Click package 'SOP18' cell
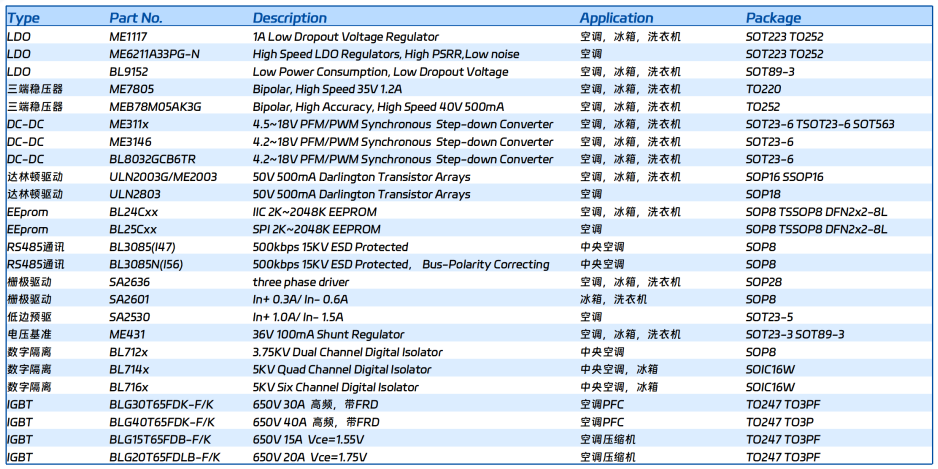This screenshot has width=938, height=469. pyautogui.click(x=764, y=194)
